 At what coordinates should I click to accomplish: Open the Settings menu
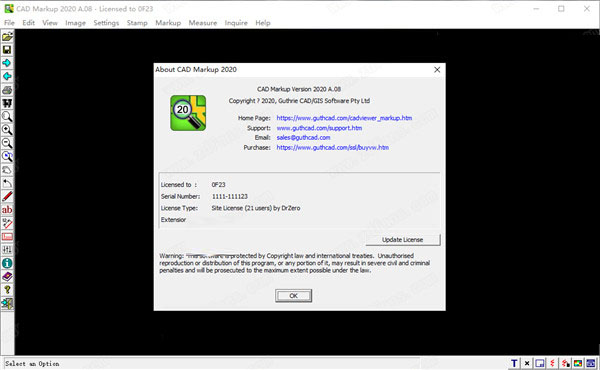coord(106,23)
